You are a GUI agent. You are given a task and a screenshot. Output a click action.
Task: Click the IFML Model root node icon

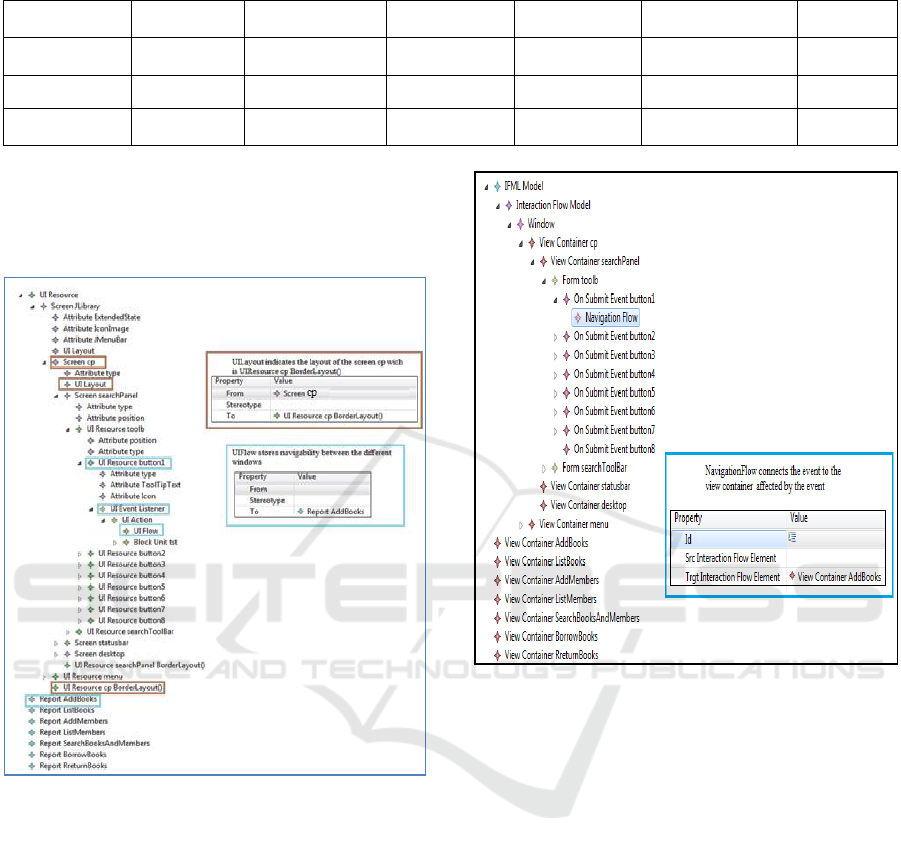[x=497, y=187]
